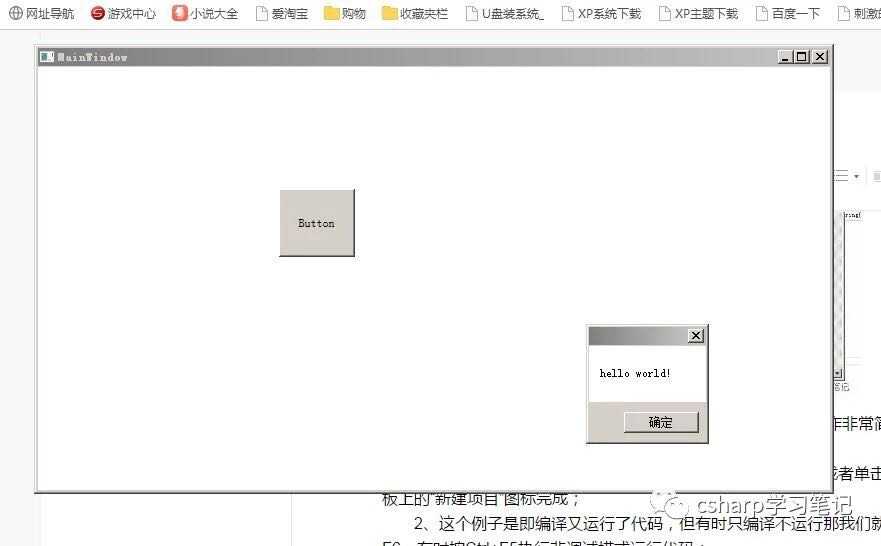Open the 收藏夹栏 bookmark folder
The height and width of the screenshot is (546, 881).
tap(415, 13)
